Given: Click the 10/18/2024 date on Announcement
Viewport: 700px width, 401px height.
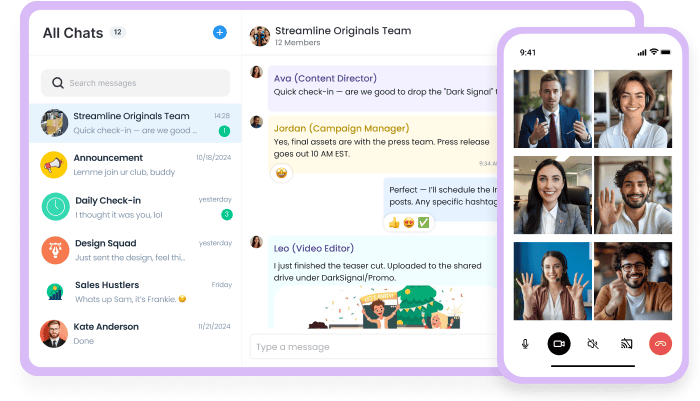Looking at the screenshot, I should click(x=213, y=157).
